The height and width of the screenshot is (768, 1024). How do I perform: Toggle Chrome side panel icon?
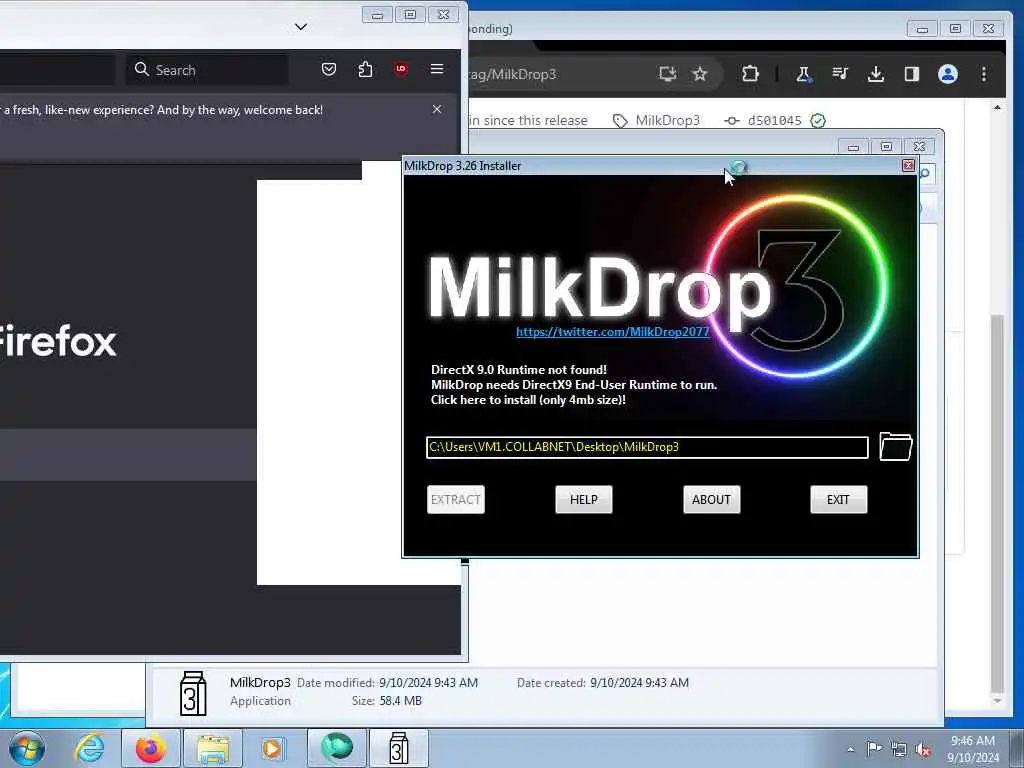pyautogui.click(x=912, y=74)
